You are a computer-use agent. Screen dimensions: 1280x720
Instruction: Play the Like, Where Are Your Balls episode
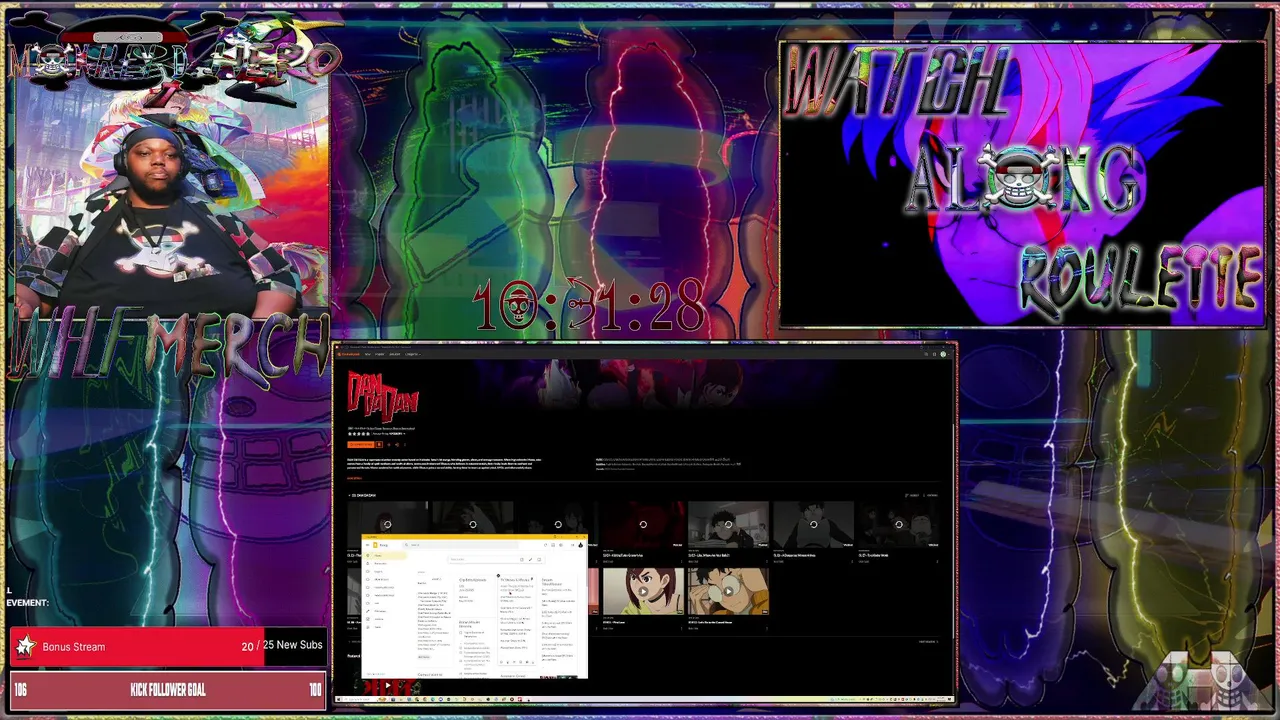coord(728,524)
